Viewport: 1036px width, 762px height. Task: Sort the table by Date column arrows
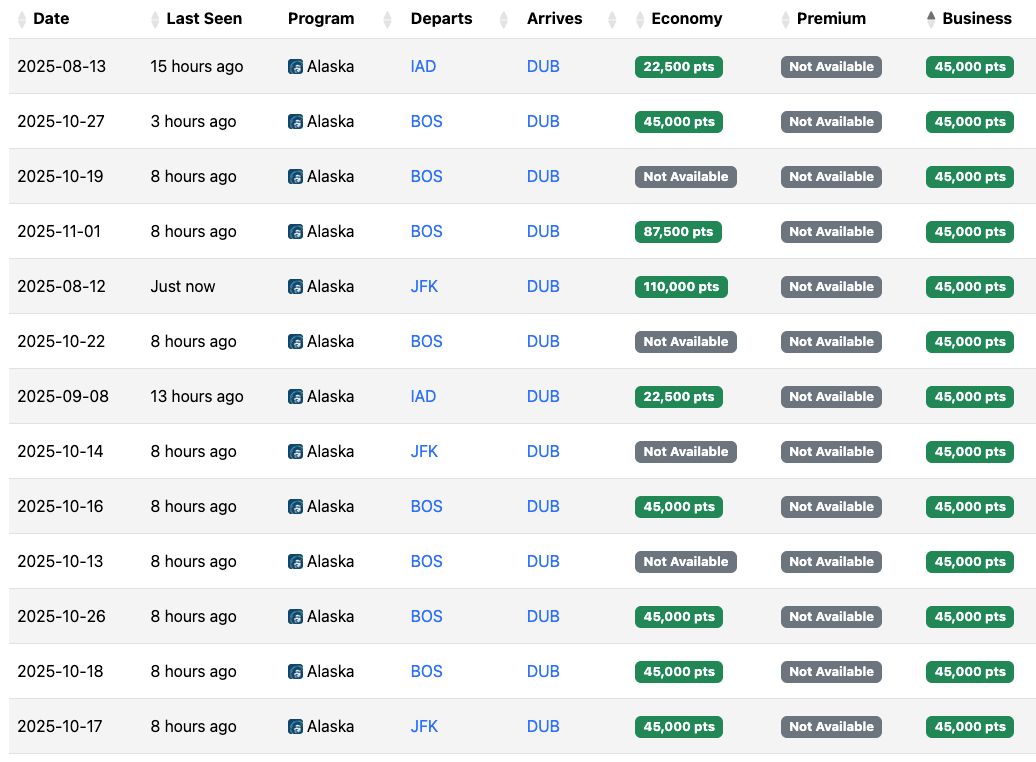tap(22, 20)
